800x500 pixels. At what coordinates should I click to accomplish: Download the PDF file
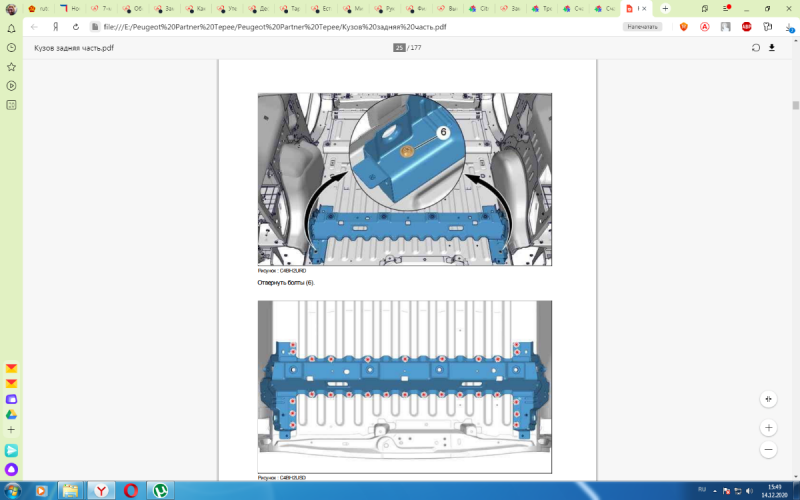pos(772,47)
